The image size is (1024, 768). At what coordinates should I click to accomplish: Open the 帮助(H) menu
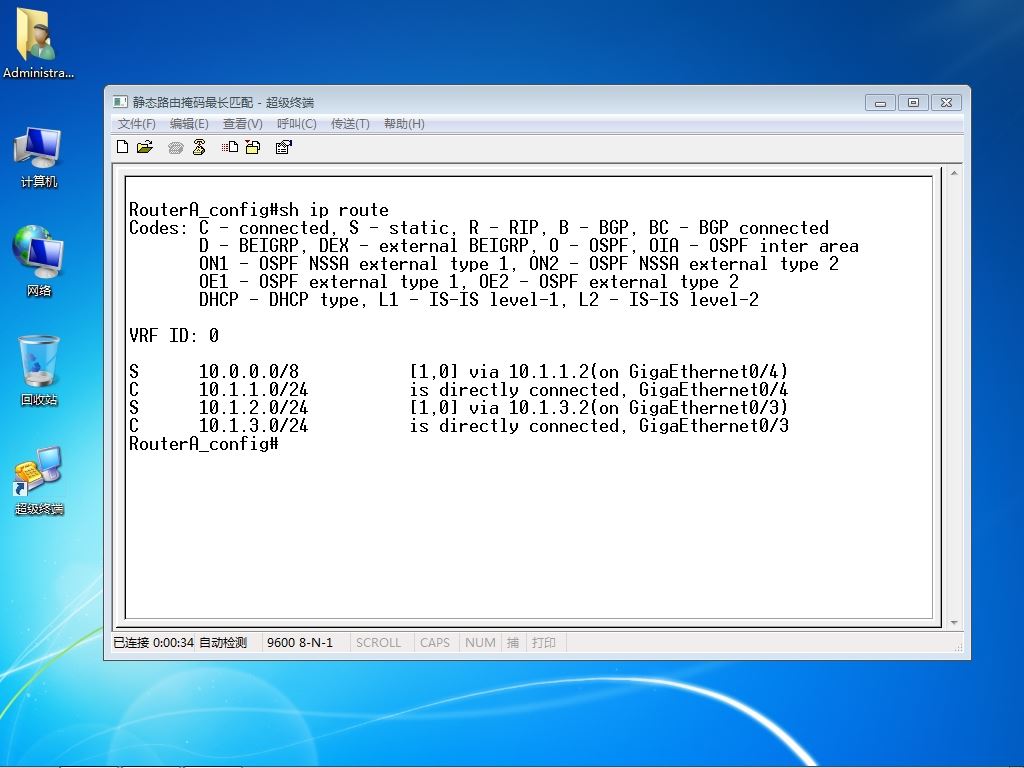coord(404,123)
